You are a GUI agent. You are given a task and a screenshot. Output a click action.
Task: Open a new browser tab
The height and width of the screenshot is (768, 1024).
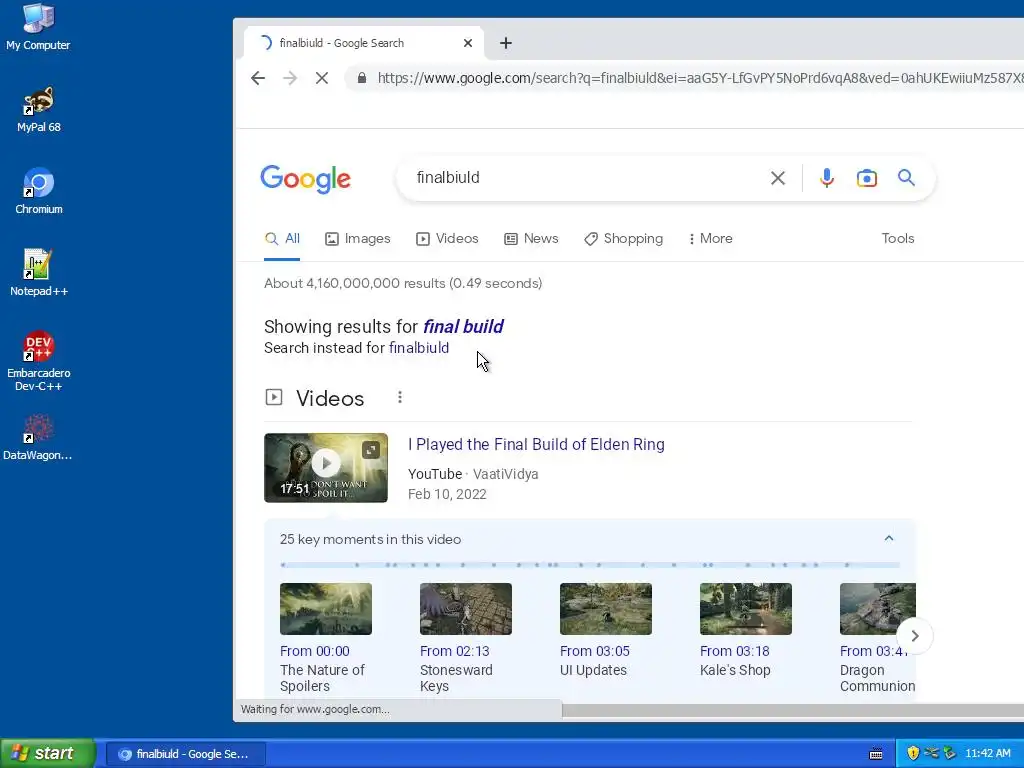click(x=505, y=43)
